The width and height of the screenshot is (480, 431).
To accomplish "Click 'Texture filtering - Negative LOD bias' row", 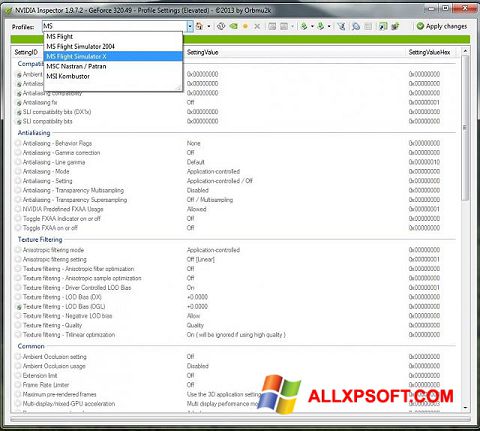I will 236,316.
